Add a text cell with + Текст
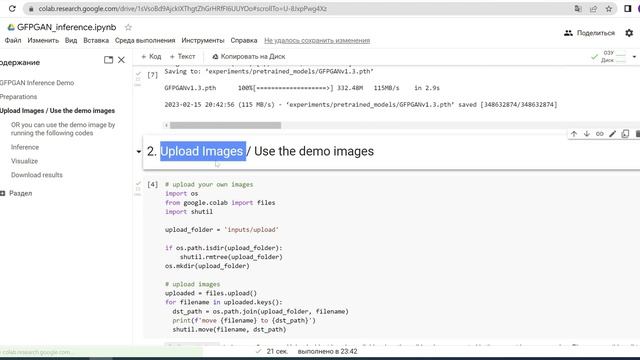Image resolution: width=640 pixels, height=360 pixels. (x=182, y=57)
